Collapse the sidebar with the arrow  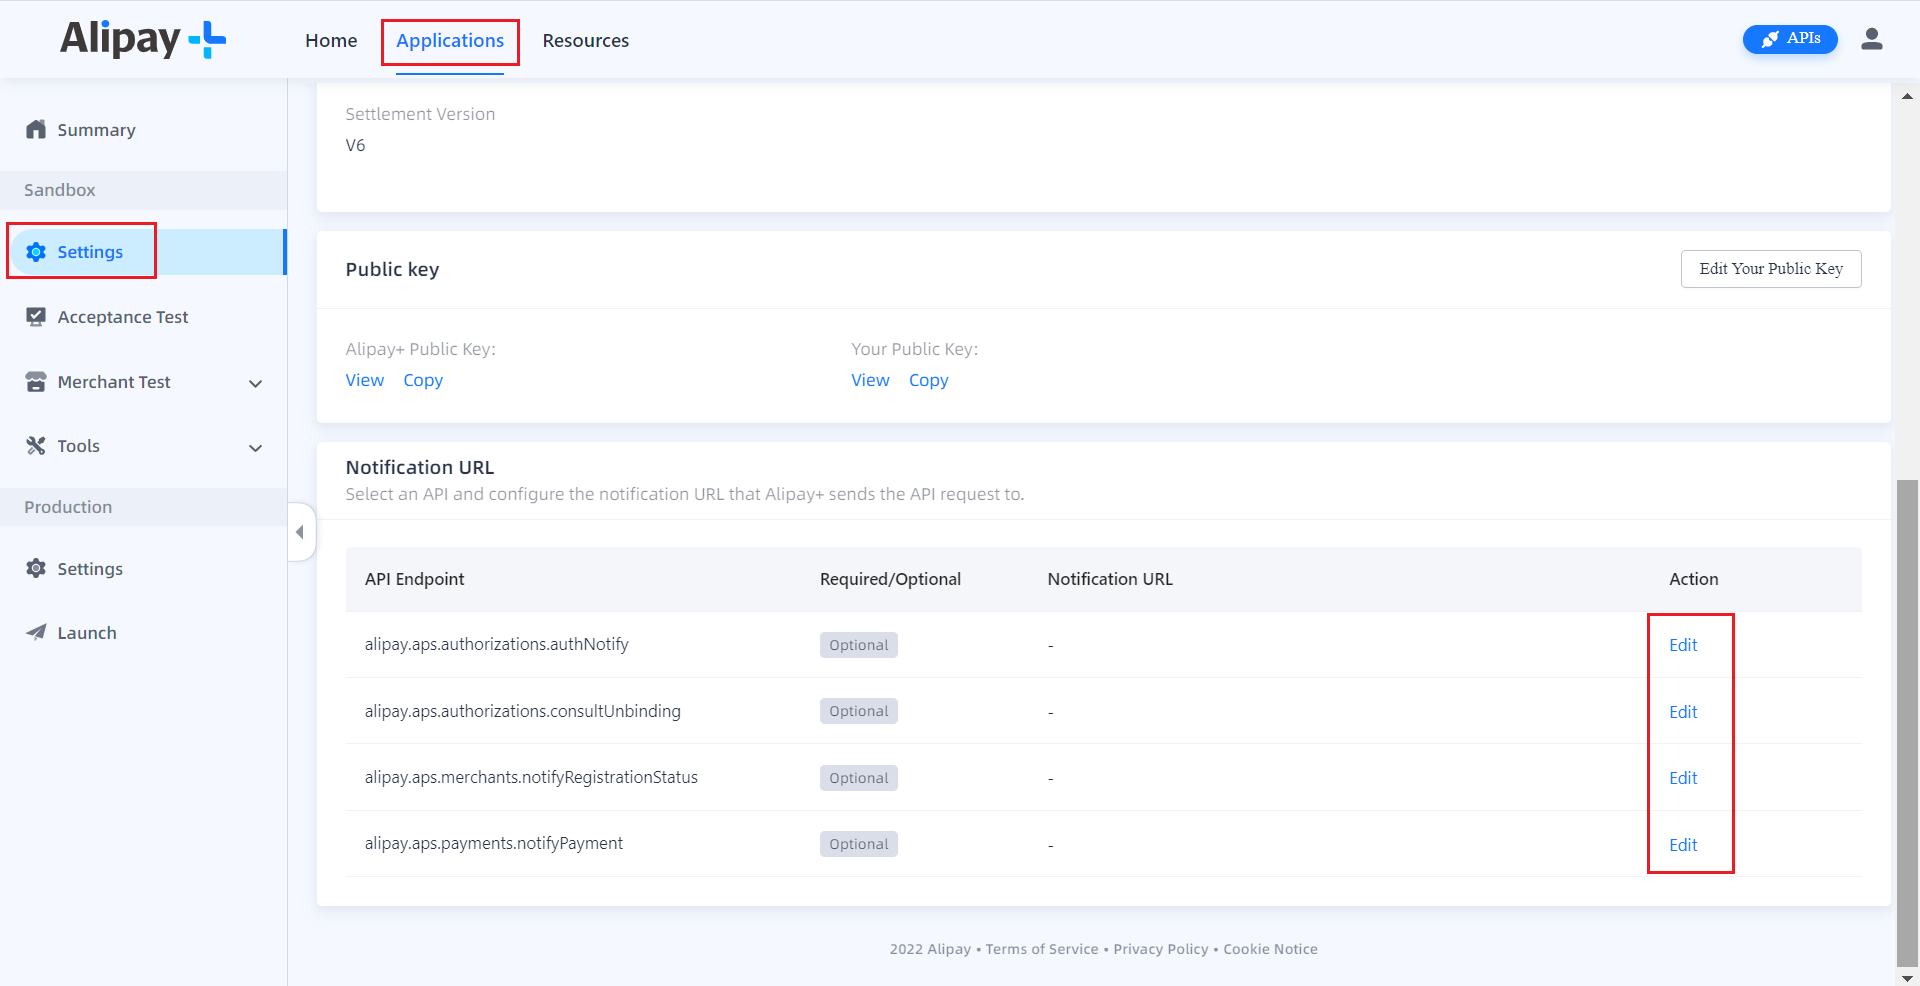point(300,532)
